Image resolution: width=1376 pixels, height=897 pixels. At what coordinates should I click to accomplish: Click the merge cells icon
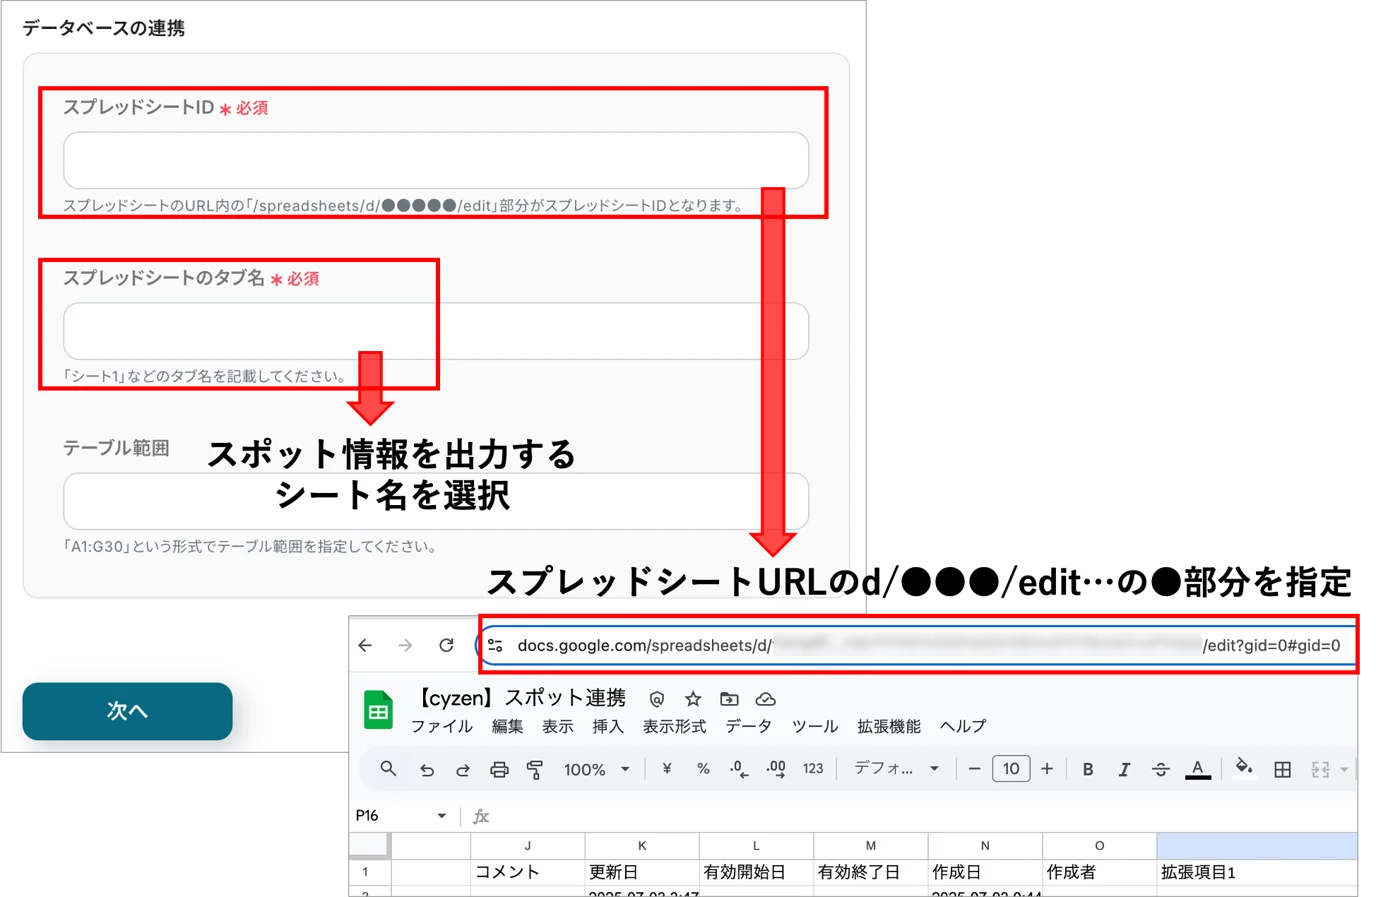pos(1320,769)
